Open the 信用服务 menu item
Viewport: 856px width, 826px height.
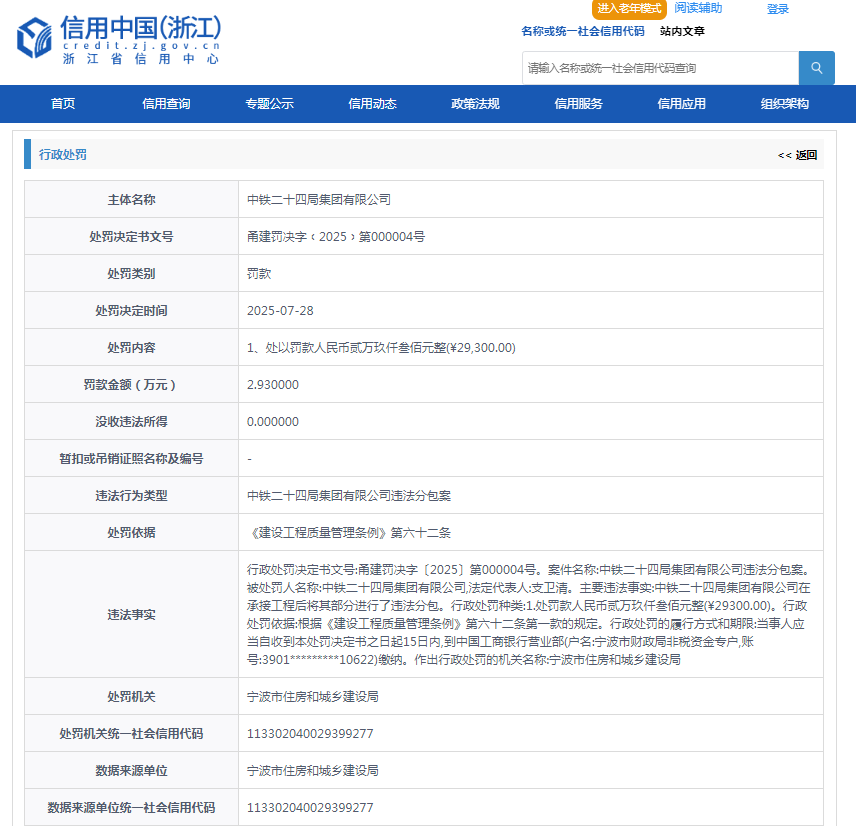[x=578, y=104]
